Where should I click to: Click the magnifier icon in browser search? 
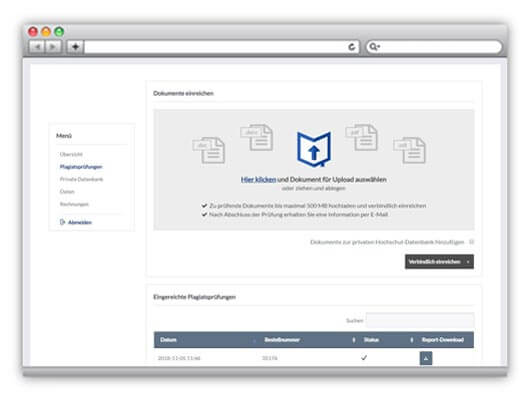click(x=374, y=47)
